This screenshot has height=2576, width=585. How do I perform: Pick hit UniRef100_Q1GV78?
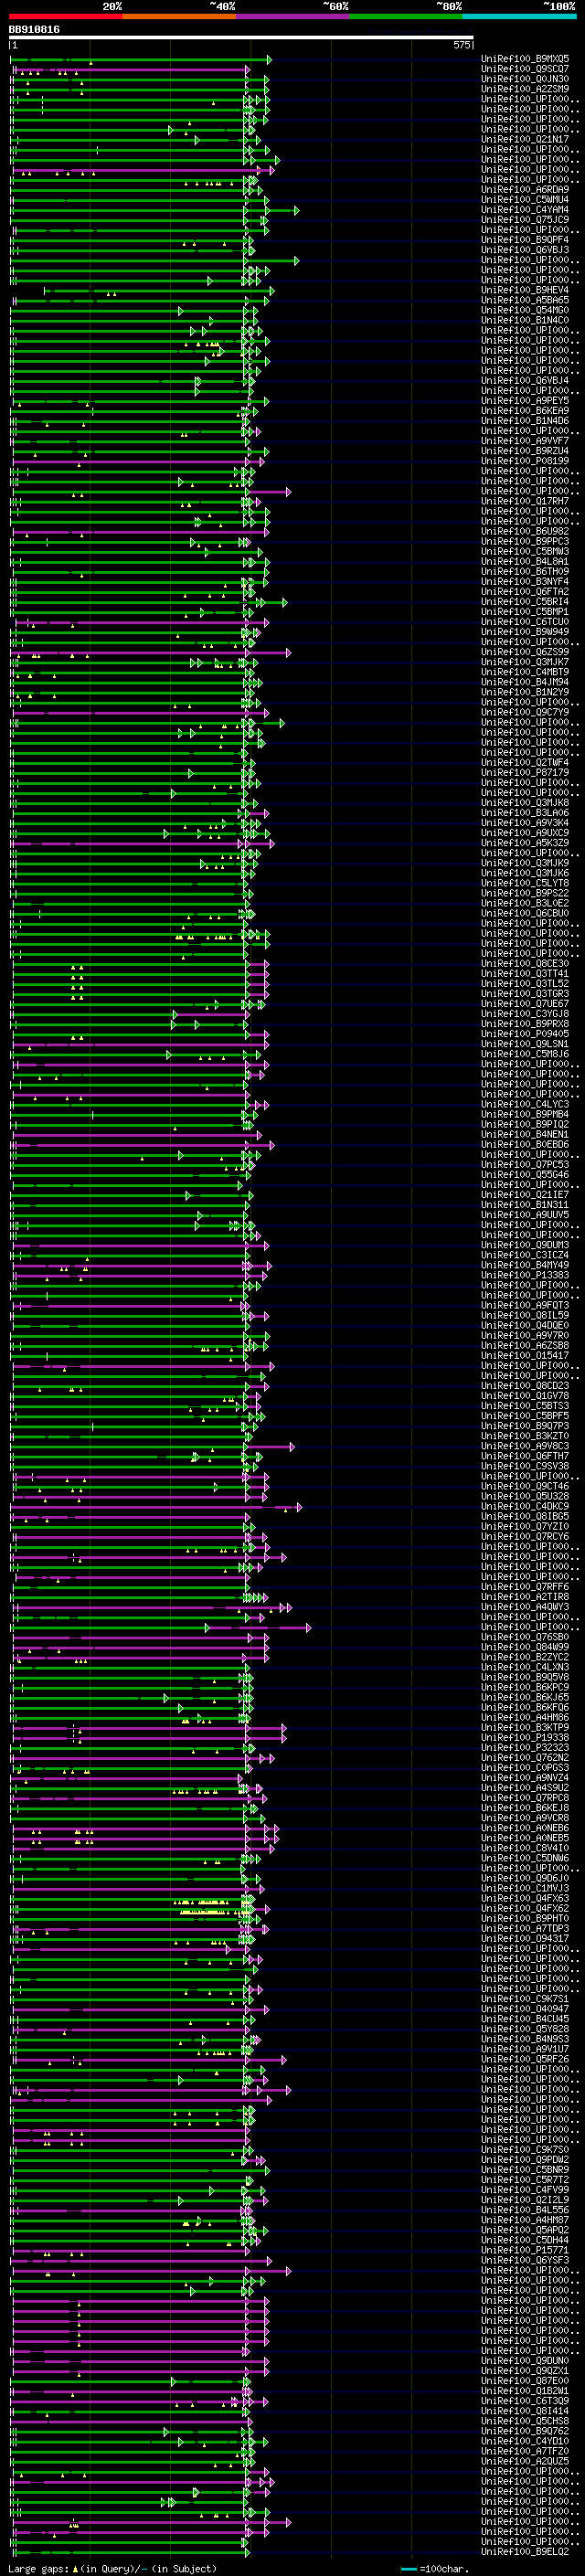525,1396
